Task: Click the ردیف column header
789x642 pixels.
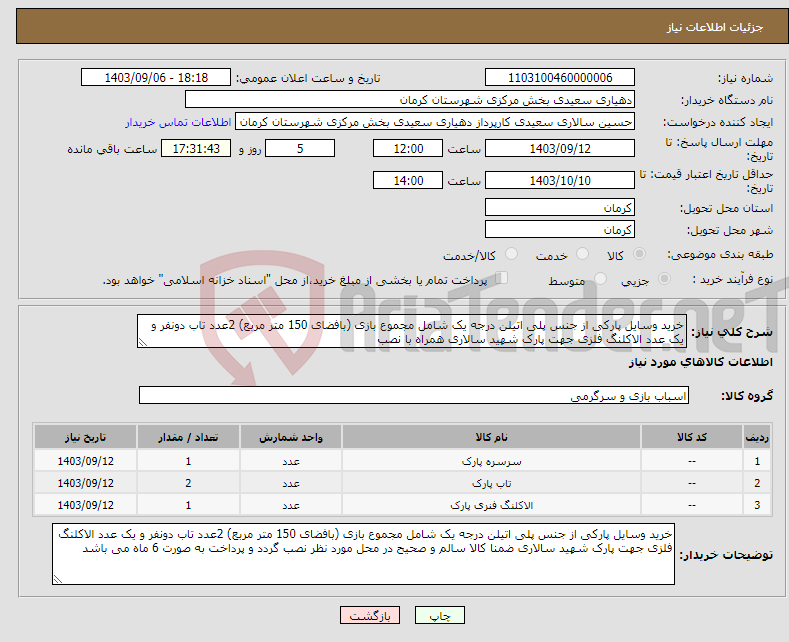Action: [757, 437]
